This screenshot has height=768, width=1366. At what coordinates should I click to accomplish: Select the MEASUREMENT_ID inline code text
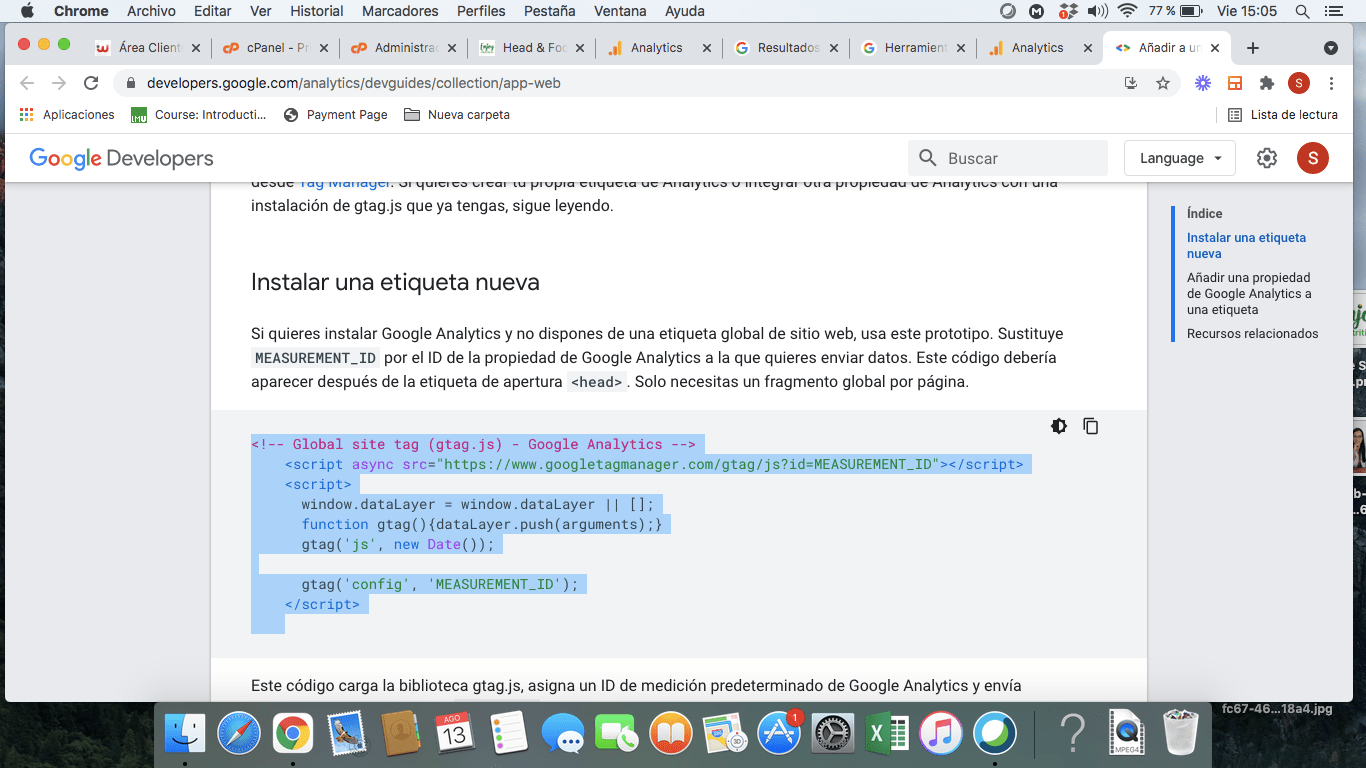click(x=315, y=358)
